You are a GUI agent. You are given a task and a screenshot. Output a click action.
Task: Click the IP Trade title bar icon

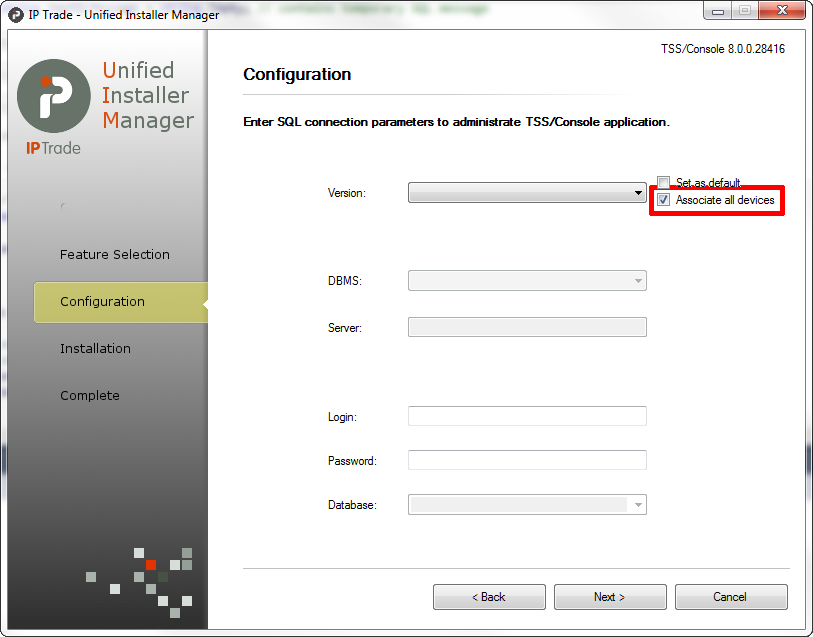tap(16, 15)
